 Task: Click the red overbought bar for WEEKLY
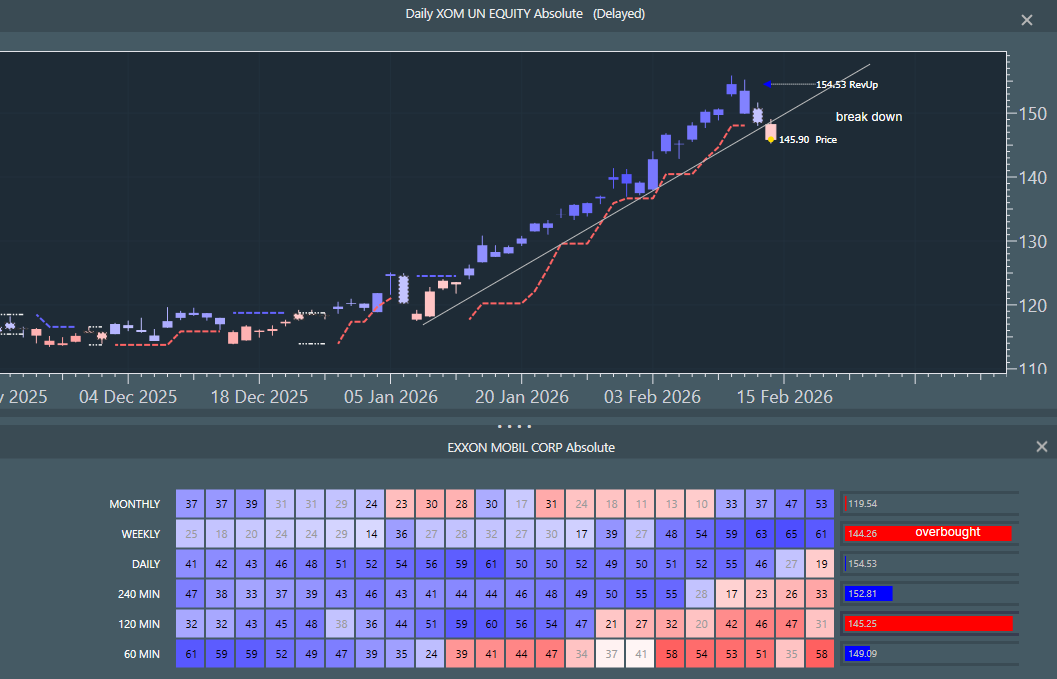click(928, 534)
